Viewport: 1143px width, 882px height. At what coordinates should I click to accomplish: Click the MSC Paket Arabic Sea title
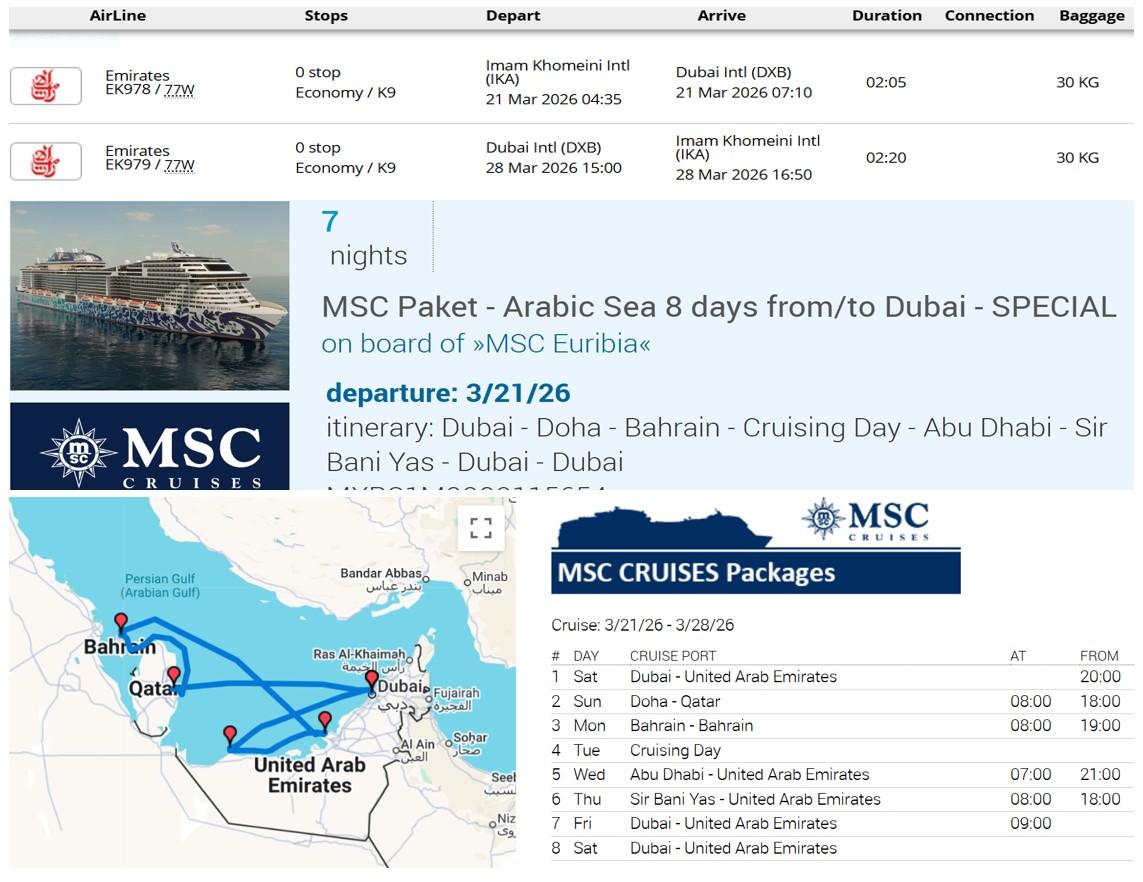coord(718,307)
